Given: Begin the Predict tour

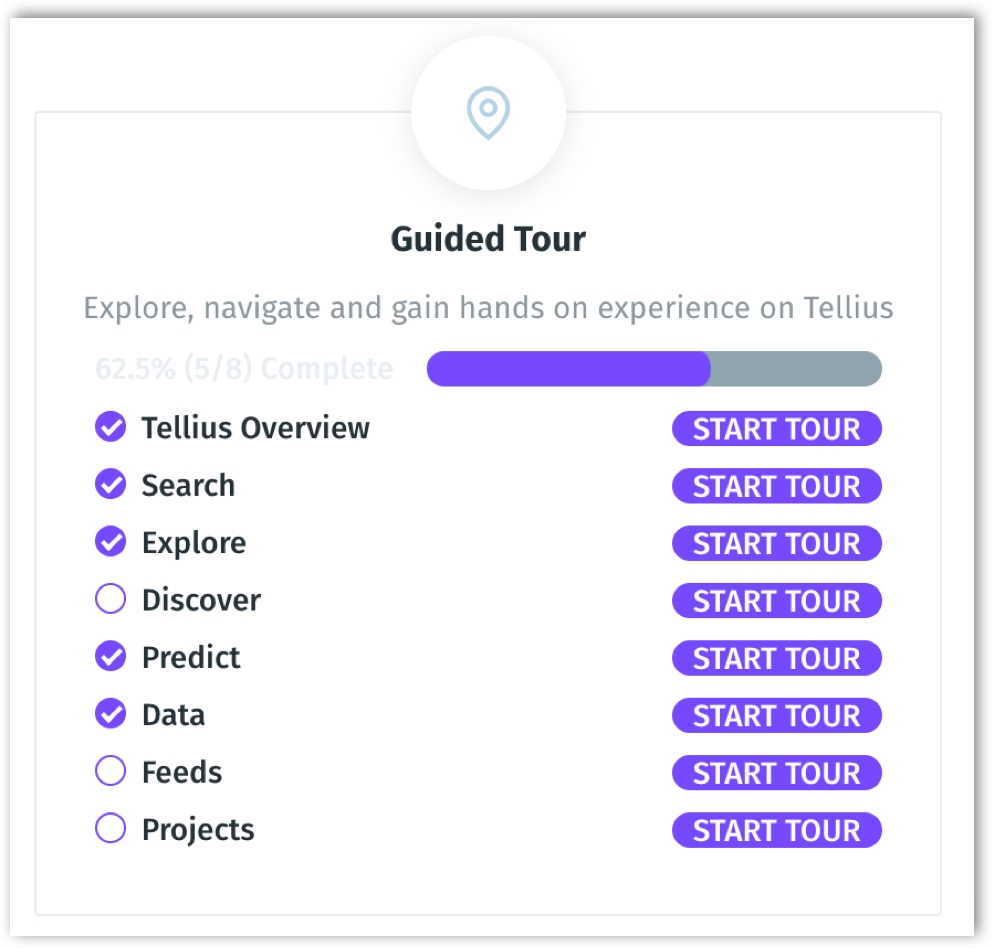Looking at the screenshot, I should click(776, 658).
